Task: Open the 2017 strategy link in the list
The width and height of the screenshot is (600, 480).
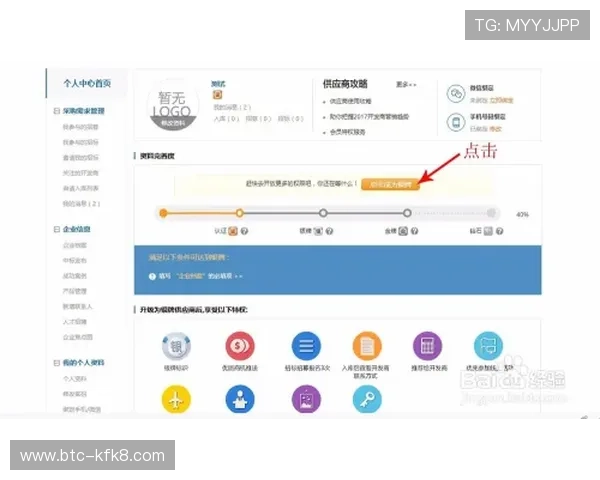Action: [x=369, y=117]
